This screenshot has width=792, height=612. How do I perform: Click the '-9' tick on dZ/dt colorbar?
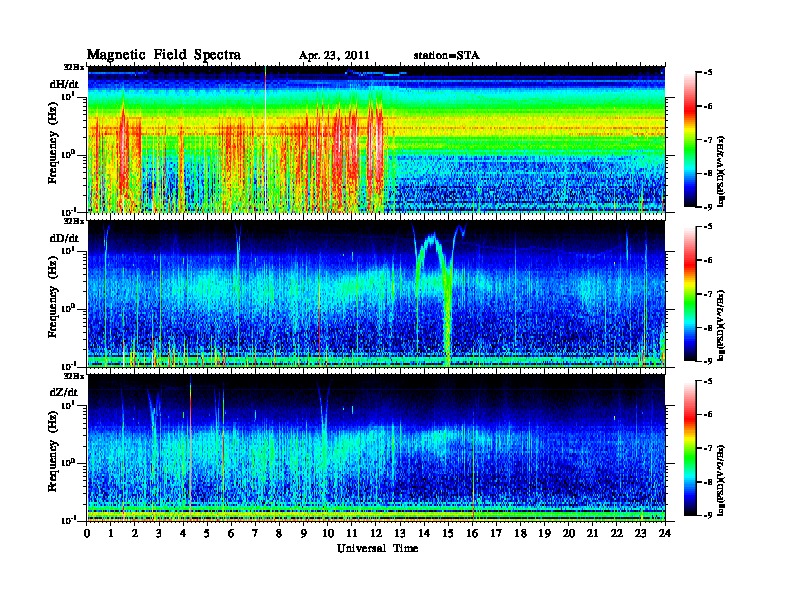(x=708, y=516)
